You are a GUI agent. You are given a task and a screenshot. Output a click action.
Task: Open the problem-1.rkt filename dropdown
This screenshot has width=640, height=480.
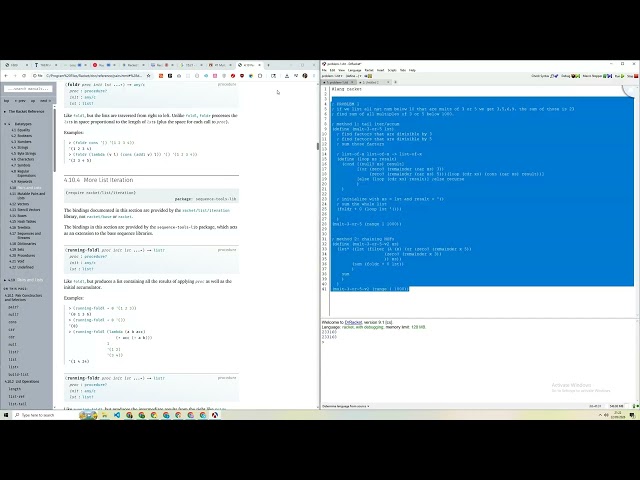(x=332, y=76)
